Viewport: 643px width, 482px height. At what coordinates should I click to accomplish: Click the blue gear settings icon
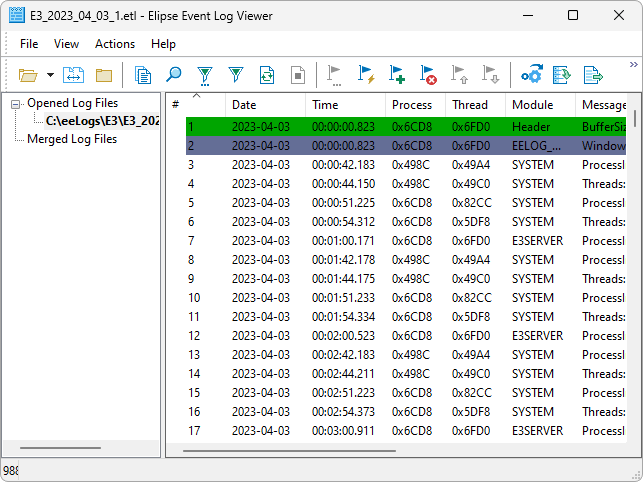click(x=532, y=75)
